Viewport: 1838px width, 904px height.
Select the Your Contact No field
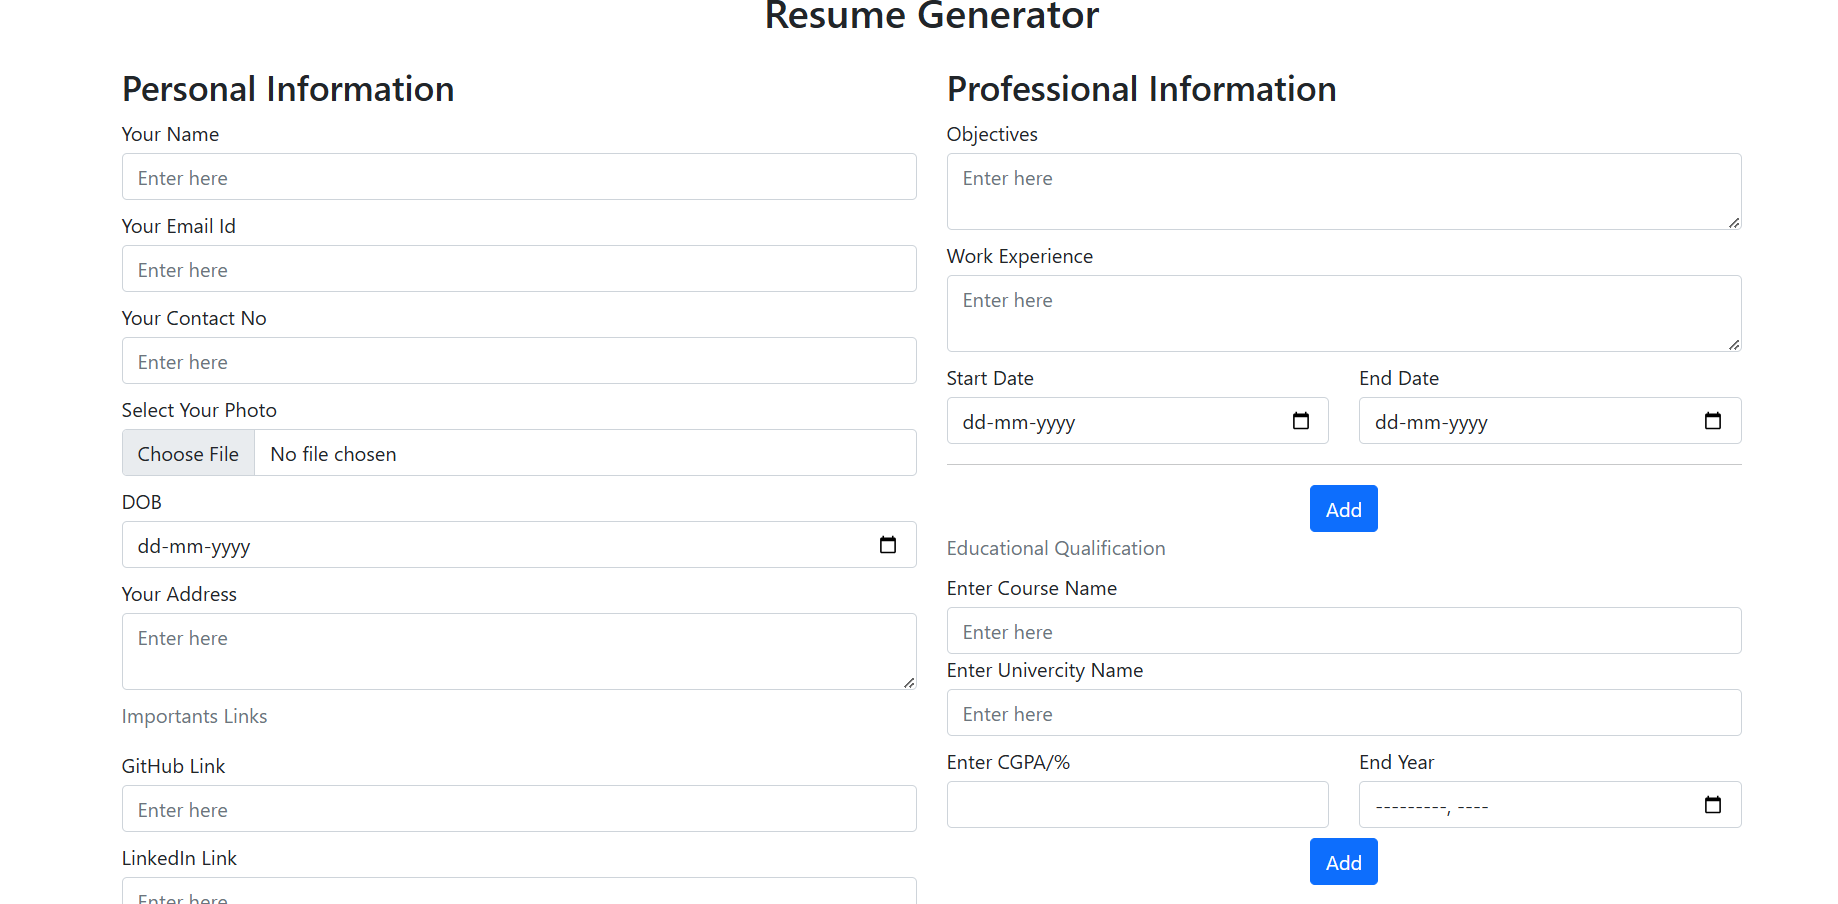519,361
